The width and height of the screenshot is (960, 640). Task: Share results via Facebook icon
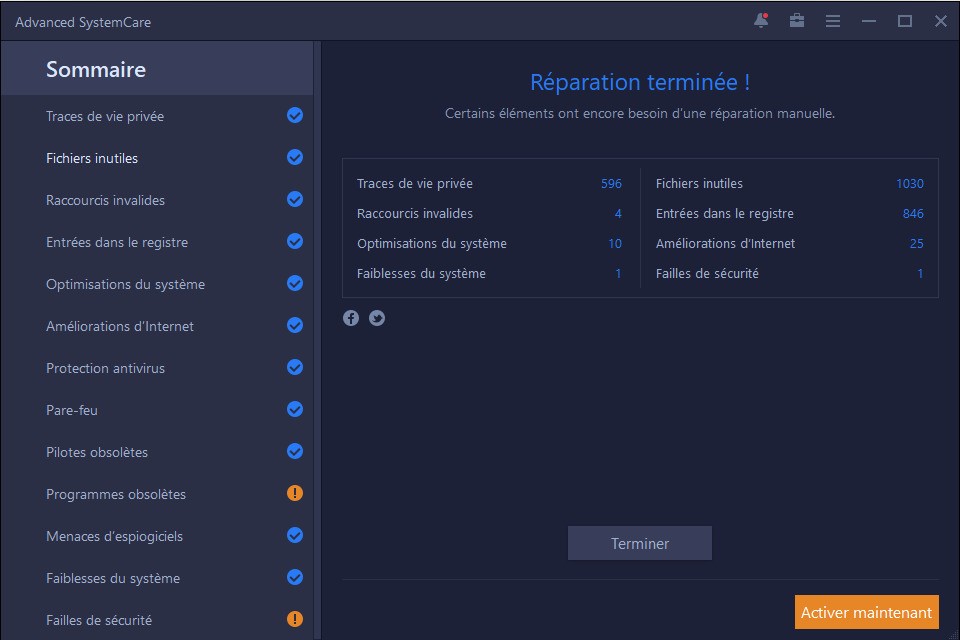[351, 318]
